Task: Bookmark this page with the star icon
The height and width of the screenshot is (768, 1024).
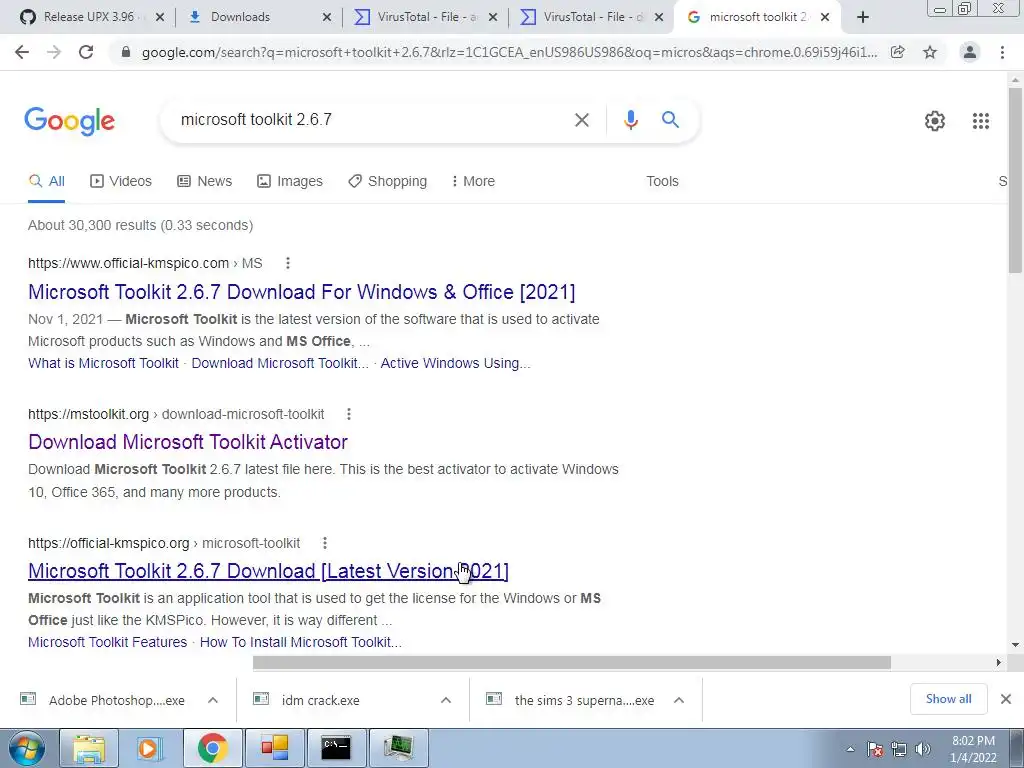Action: coord(930,52)
